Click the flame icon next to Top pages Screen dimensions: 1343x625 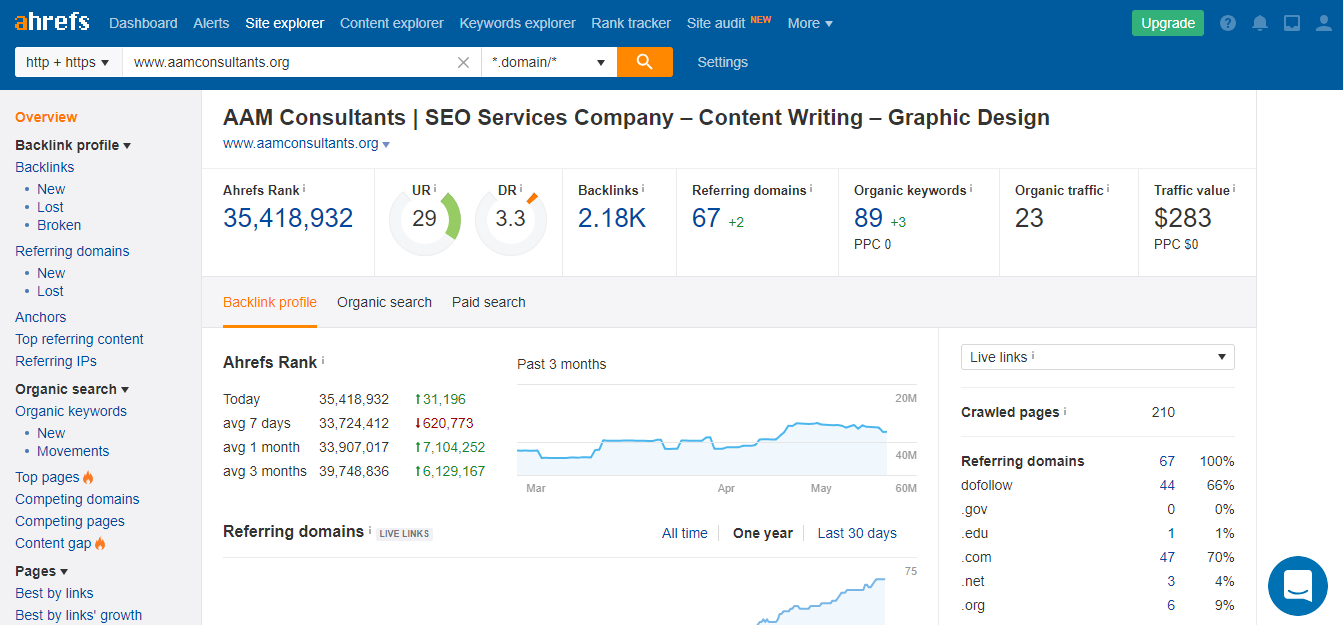coord(86,477)
